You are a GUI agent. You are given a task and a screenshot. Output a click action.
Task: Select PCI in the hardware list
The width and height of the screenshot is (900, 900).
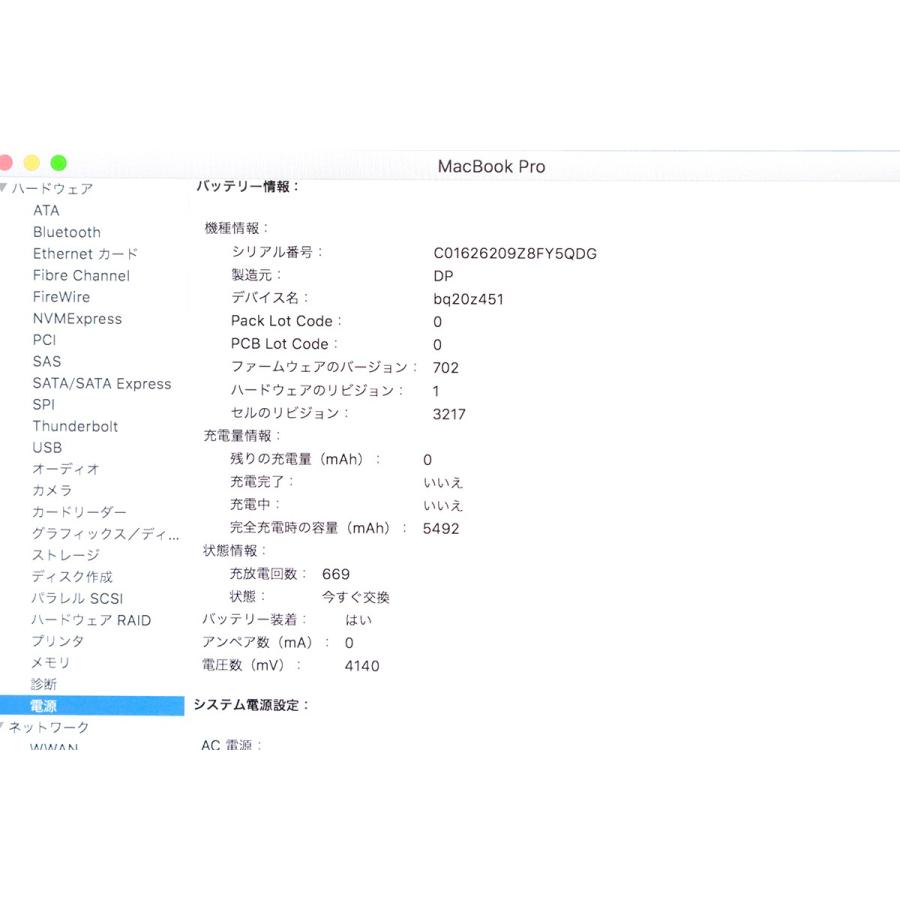[44, 340]
